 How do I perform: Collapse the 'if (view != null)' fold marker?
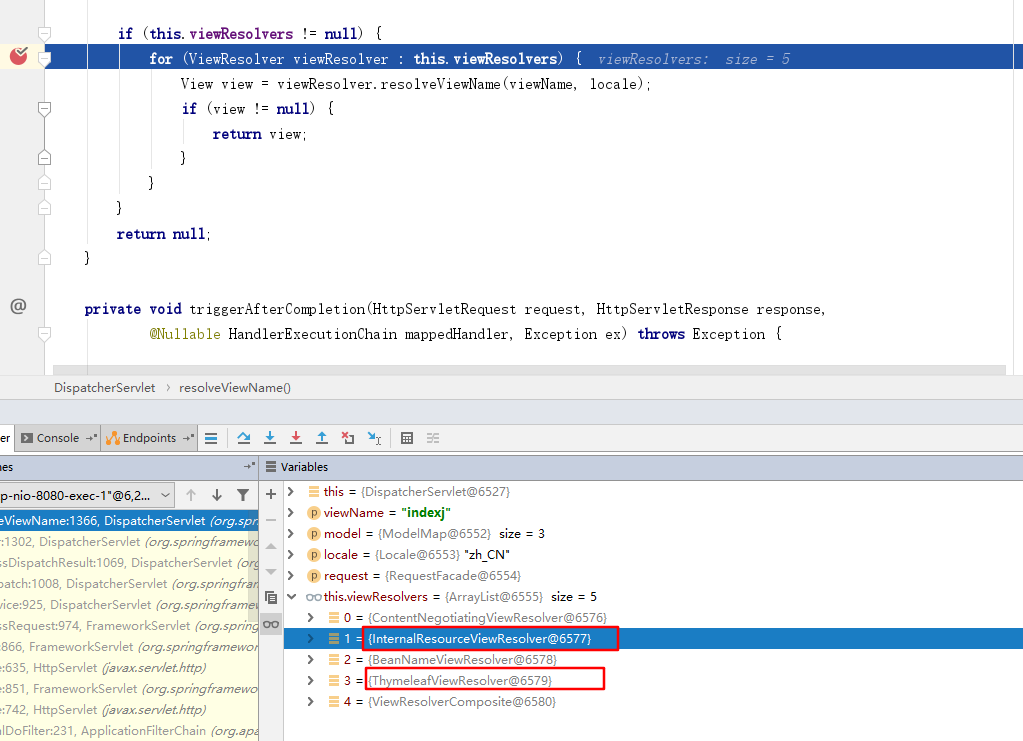[x=43, y=108]
